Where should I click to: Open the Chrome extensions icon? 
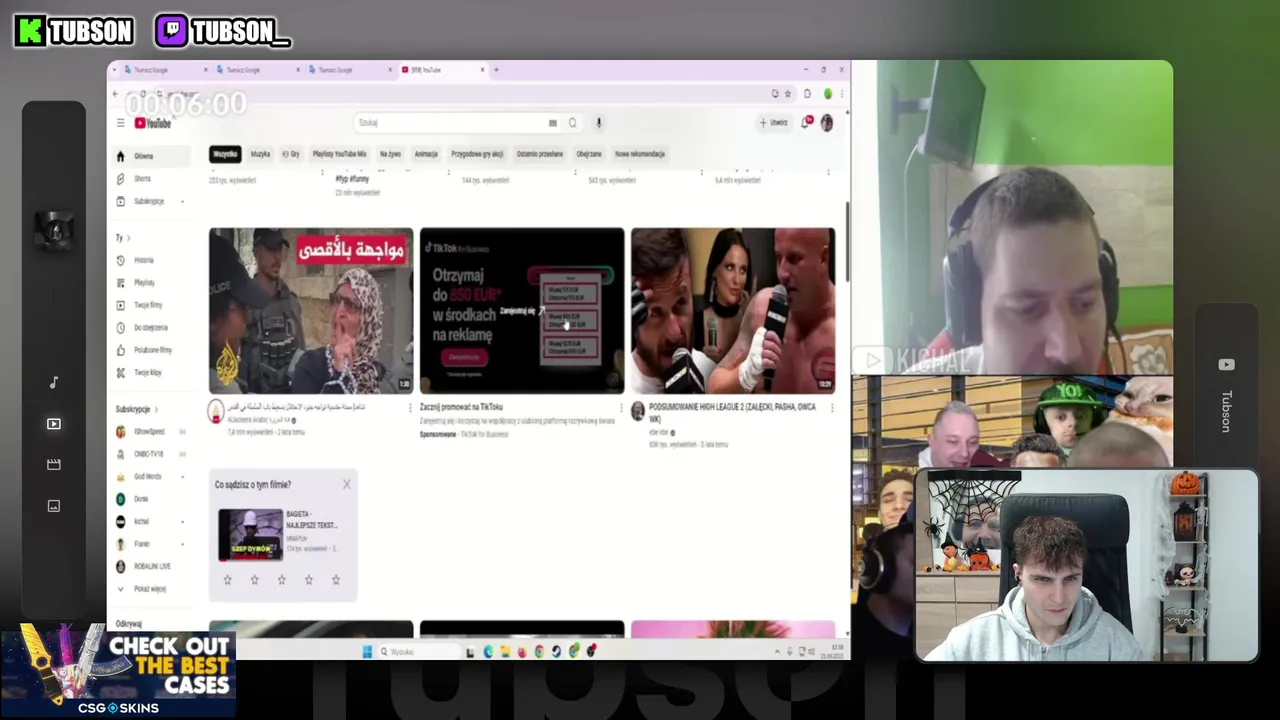807,94
